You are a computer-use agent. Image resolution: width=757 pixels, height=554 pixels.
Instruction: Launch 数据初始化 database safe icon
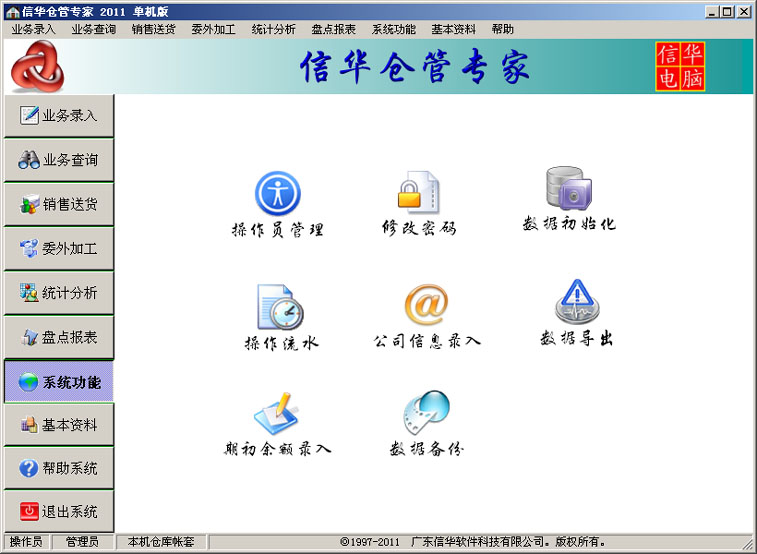tap(569, 188)
